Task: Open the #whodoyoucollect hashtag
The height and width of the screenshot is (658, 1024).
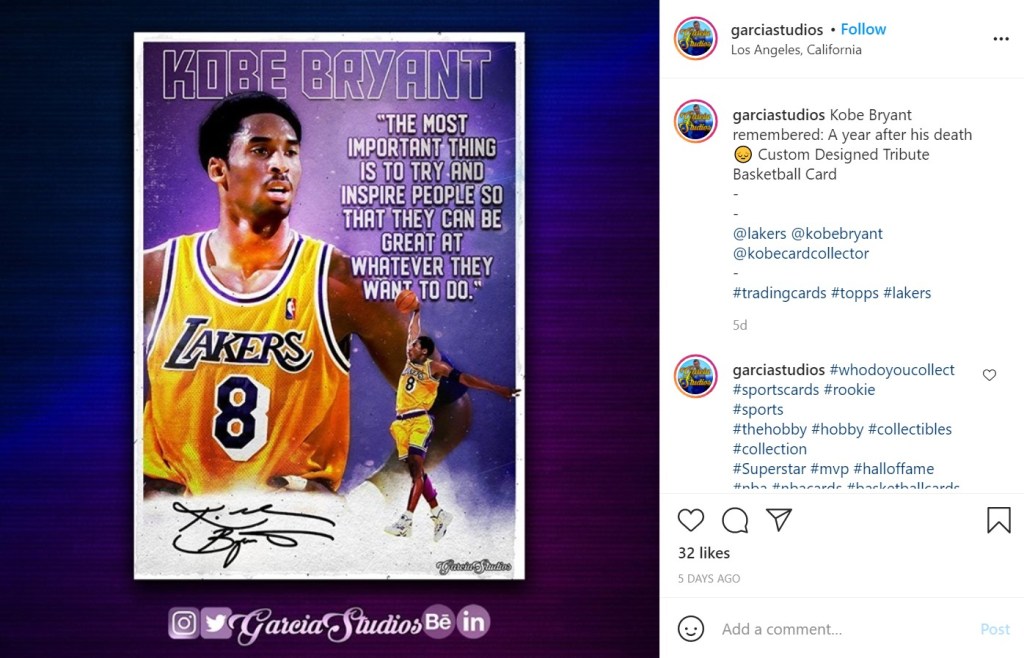Action: (x=892, y=370)
